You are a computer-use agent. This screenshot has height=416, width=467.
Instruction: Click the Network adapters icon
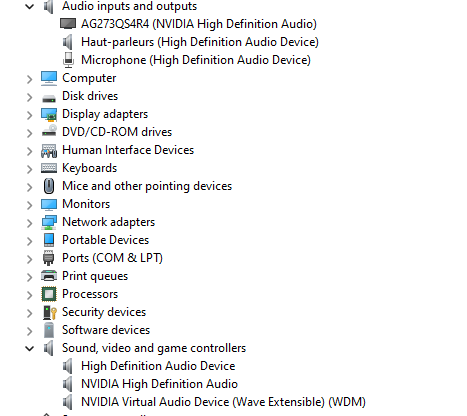pos(49,222)
